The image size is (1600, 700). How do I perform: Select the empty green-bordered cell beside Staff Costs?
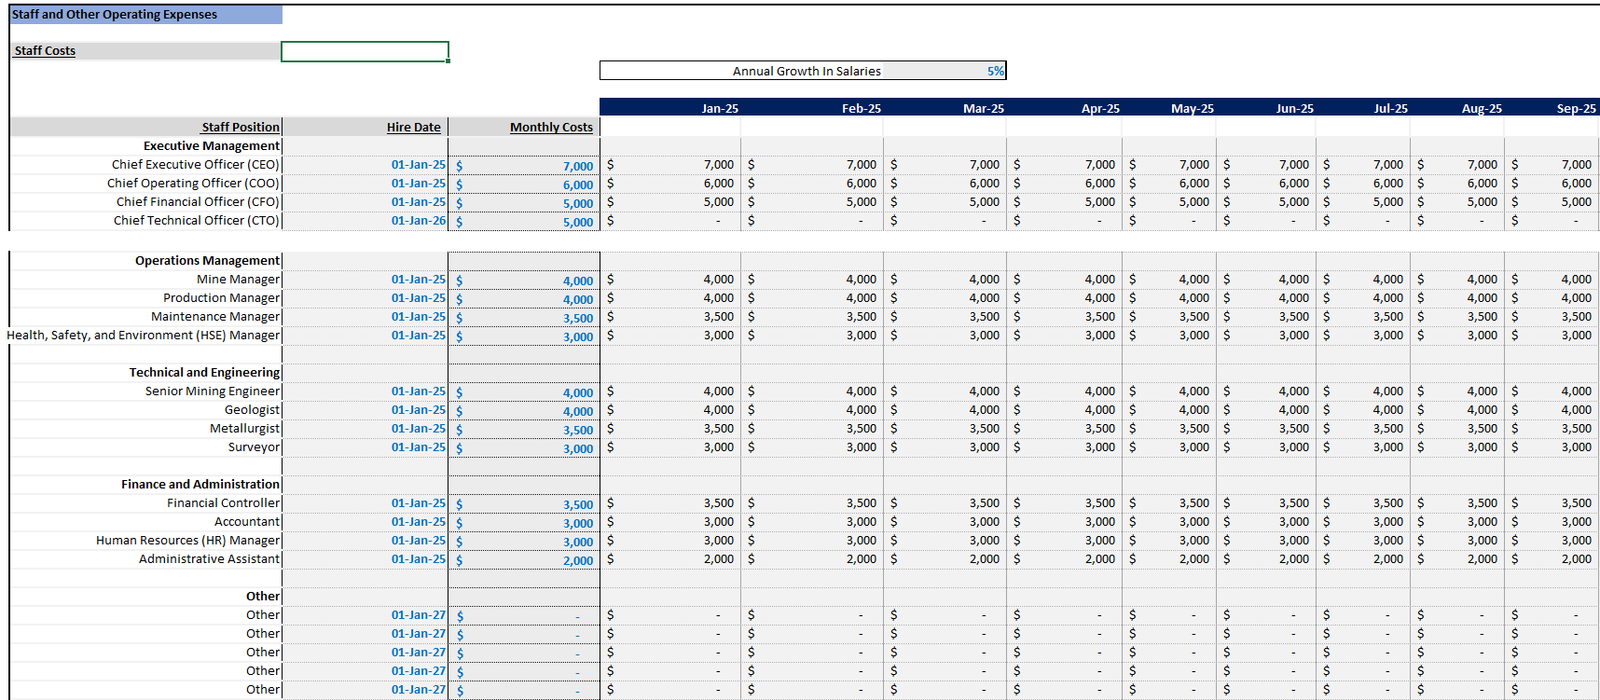[365, 51]
